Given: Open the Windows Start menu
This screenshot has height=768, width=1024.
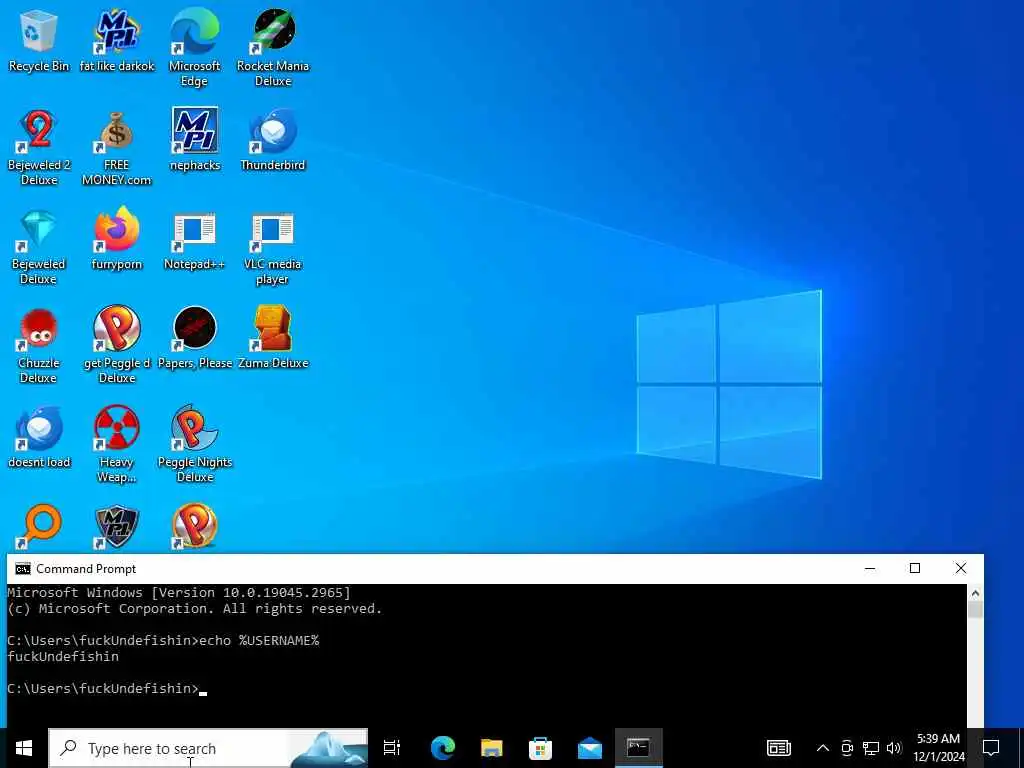Looking at the screenshot, I should [24, 748].
